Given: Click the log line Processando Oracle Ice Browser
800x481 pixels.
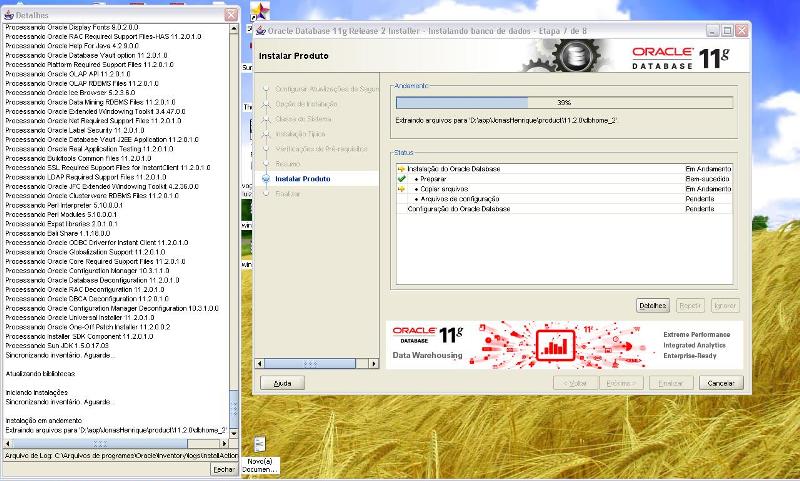Looking at the screenshot, I should pos(70,93).
